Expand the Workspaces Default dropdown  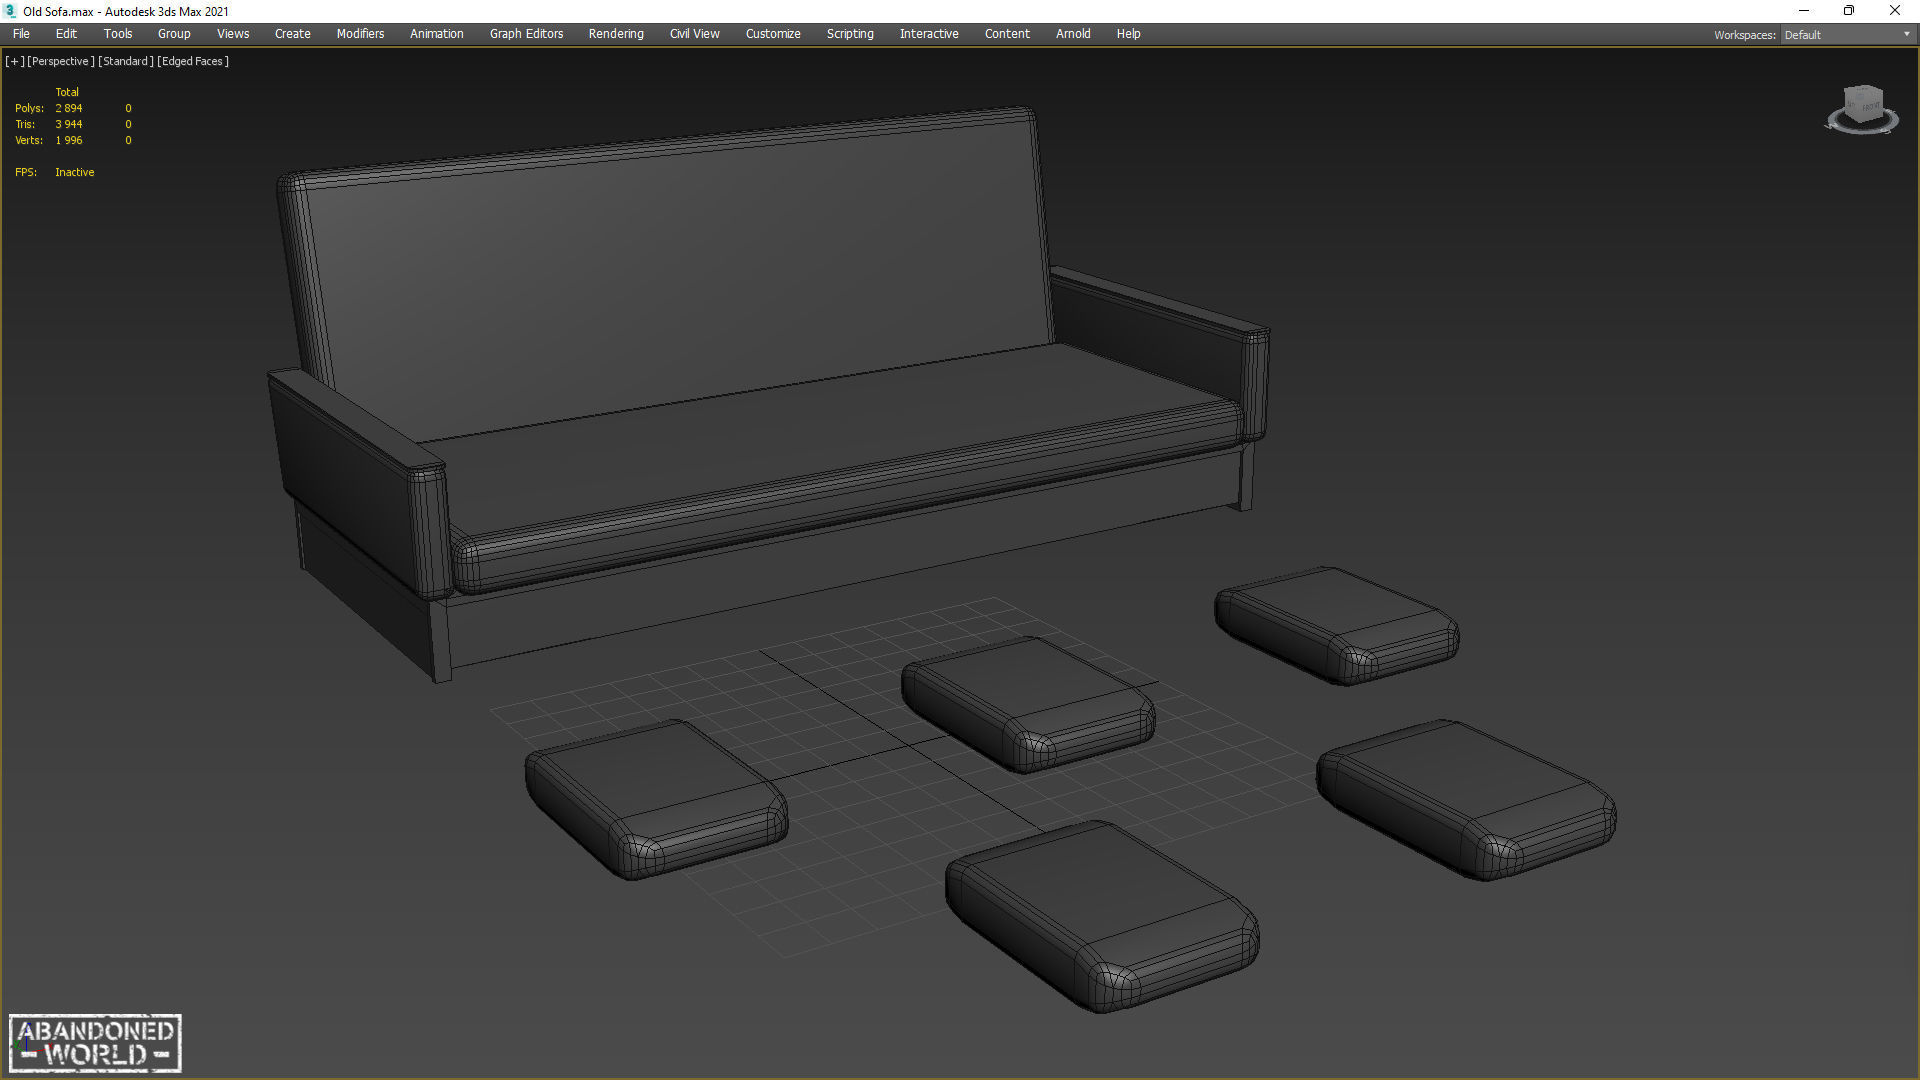[1847, 35]
